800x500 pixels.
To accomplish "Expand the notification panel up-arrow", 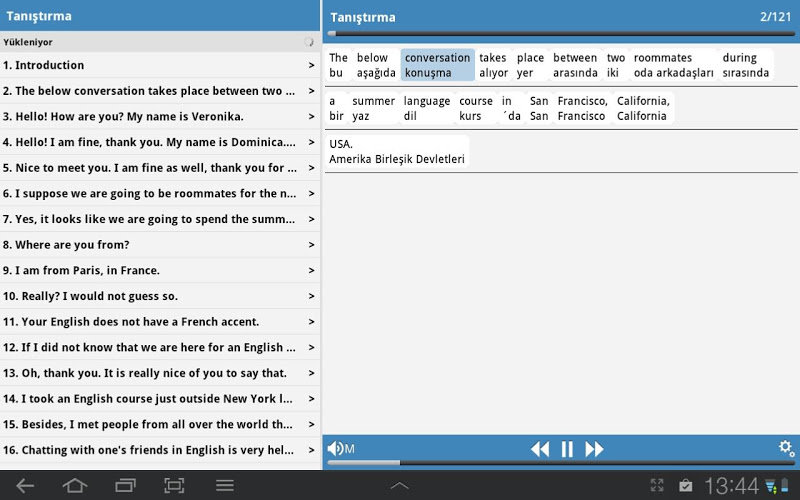I will click(x=399, y=486).
